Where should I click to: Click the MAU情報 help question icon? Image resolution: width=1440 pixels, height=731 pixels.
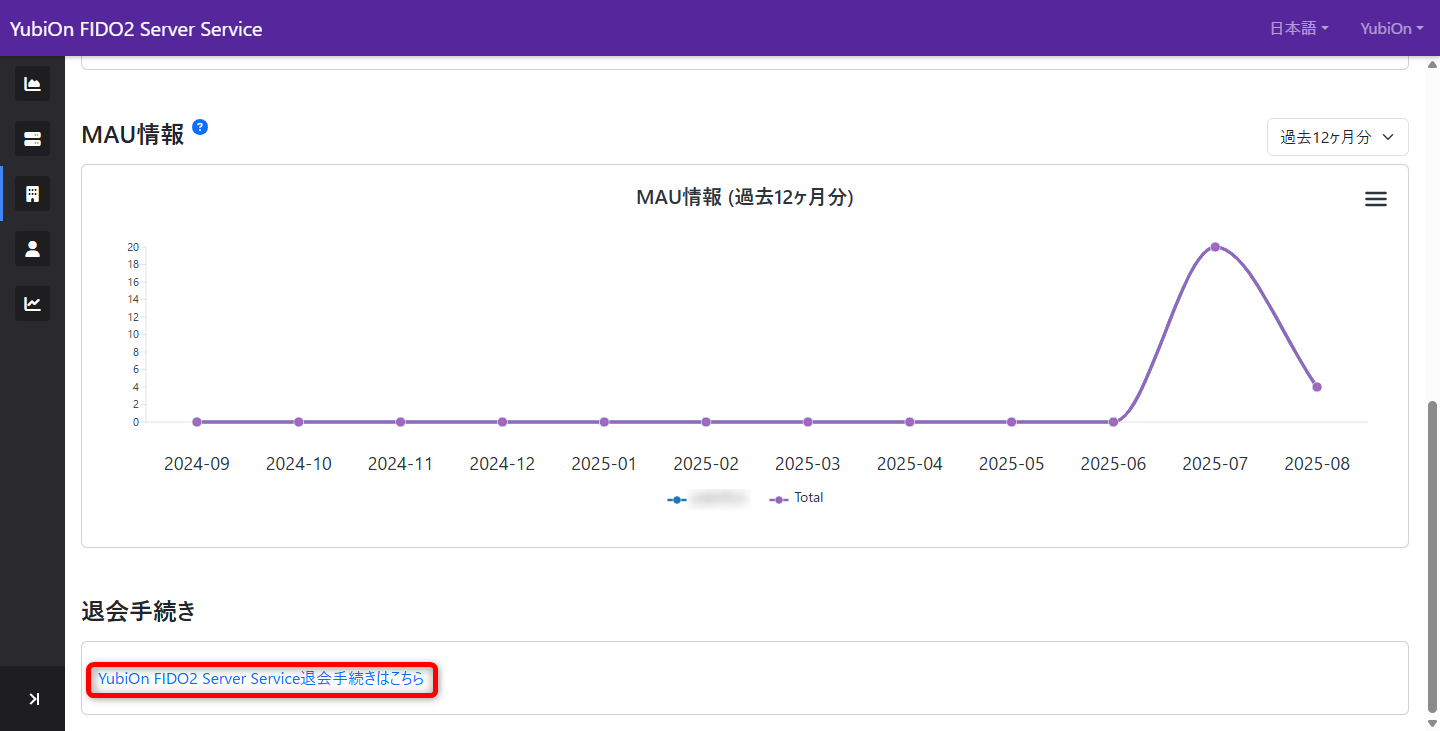coord(200,127)
